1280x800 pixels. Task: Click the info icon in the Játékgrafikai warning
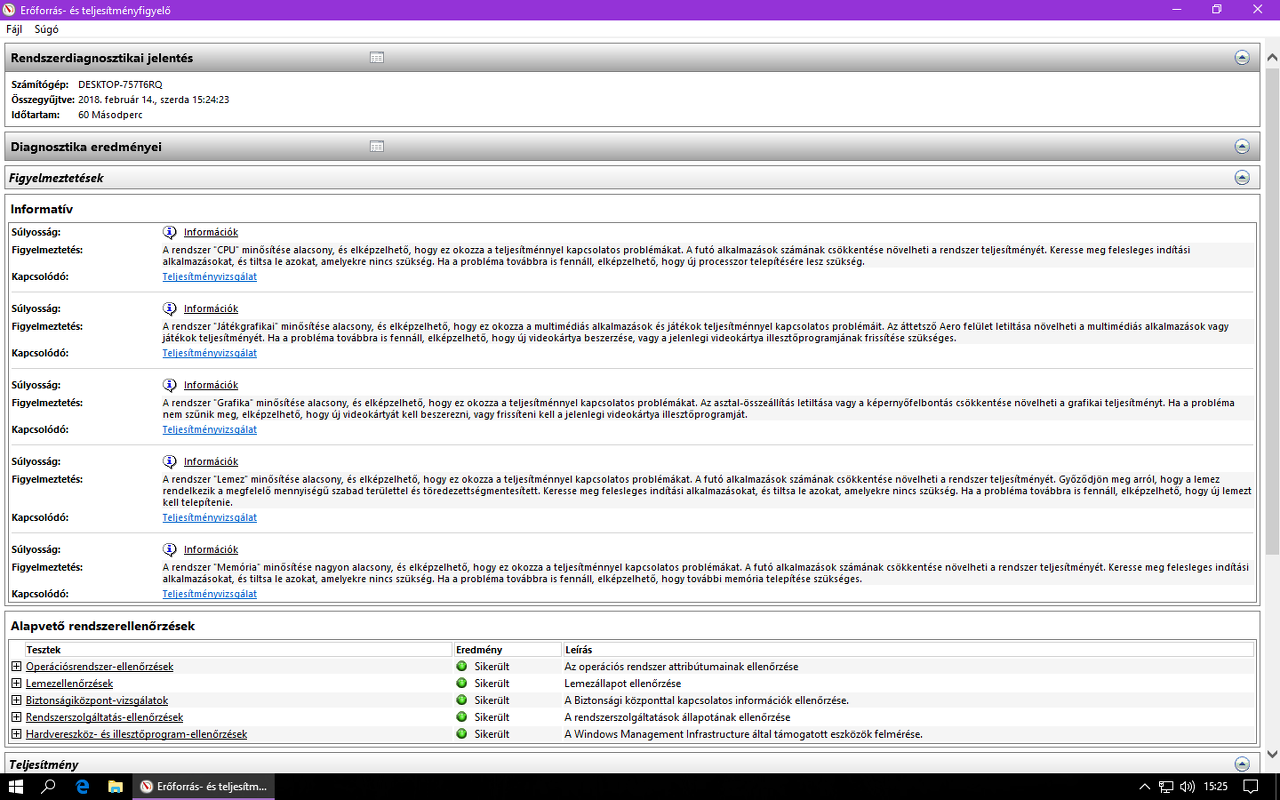click(x=170, y=308)
